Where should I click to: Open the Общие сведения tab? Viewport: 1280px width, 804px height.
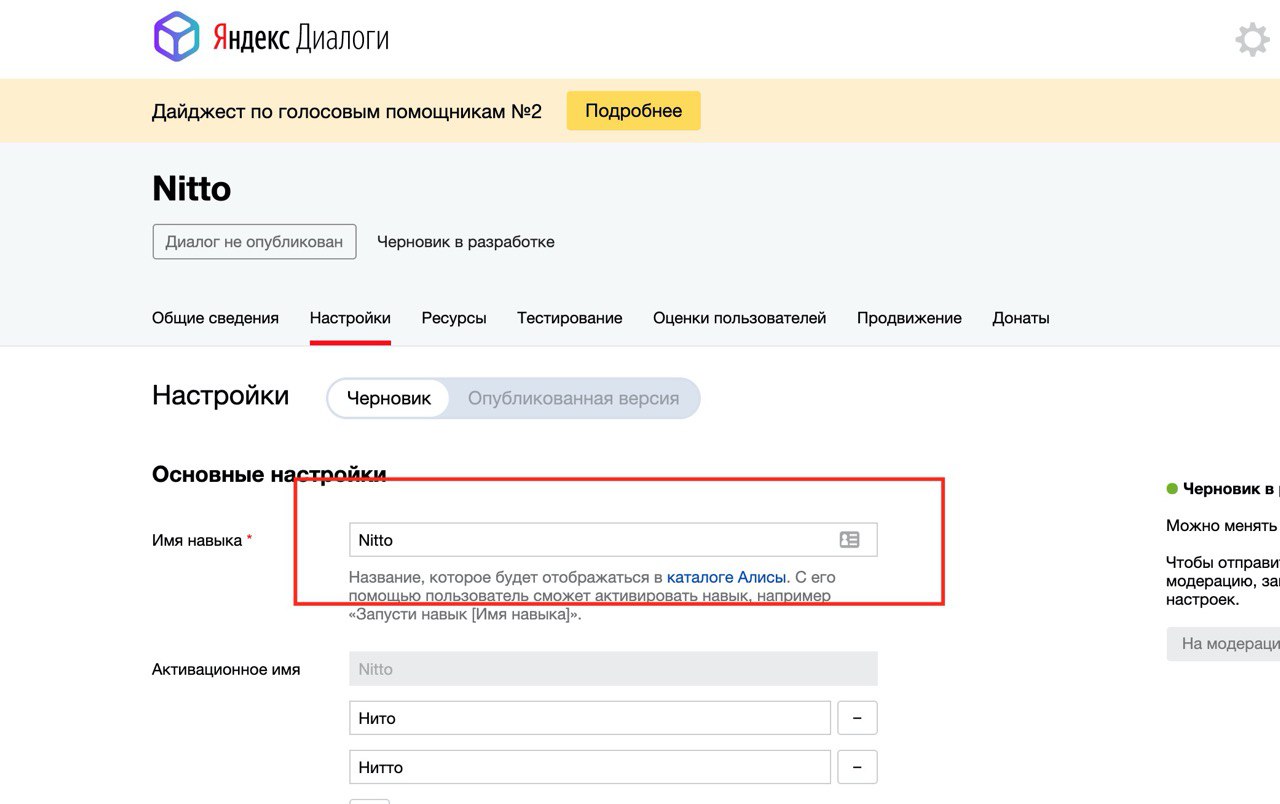pos(215,318)
